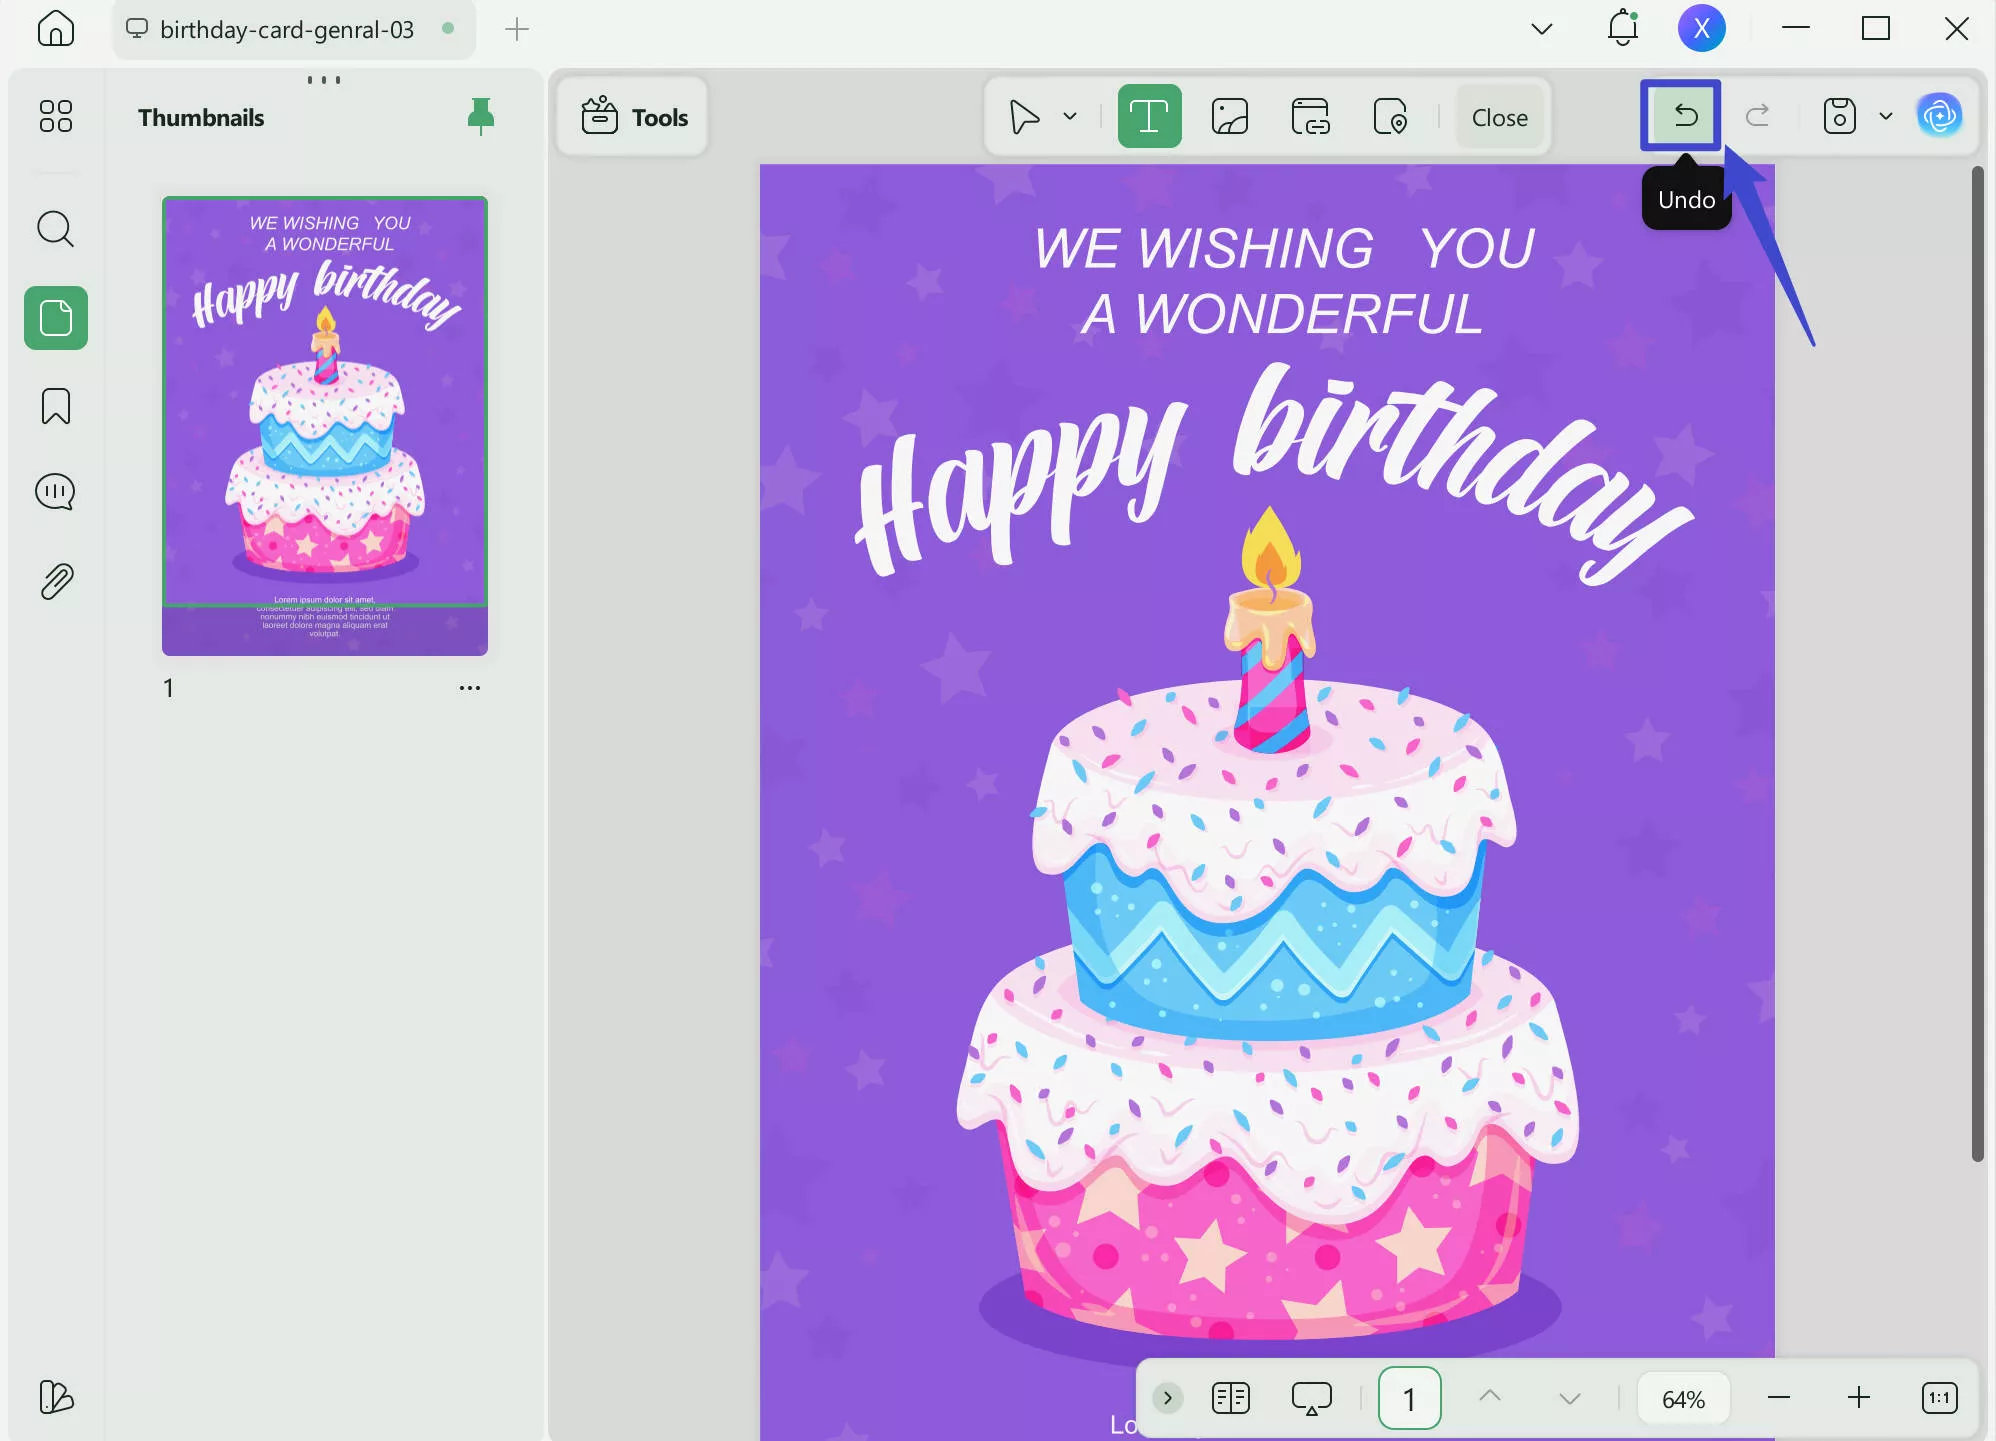Expand the save options dropdown arrow

pyautogui.click(x=1886, y=116)
